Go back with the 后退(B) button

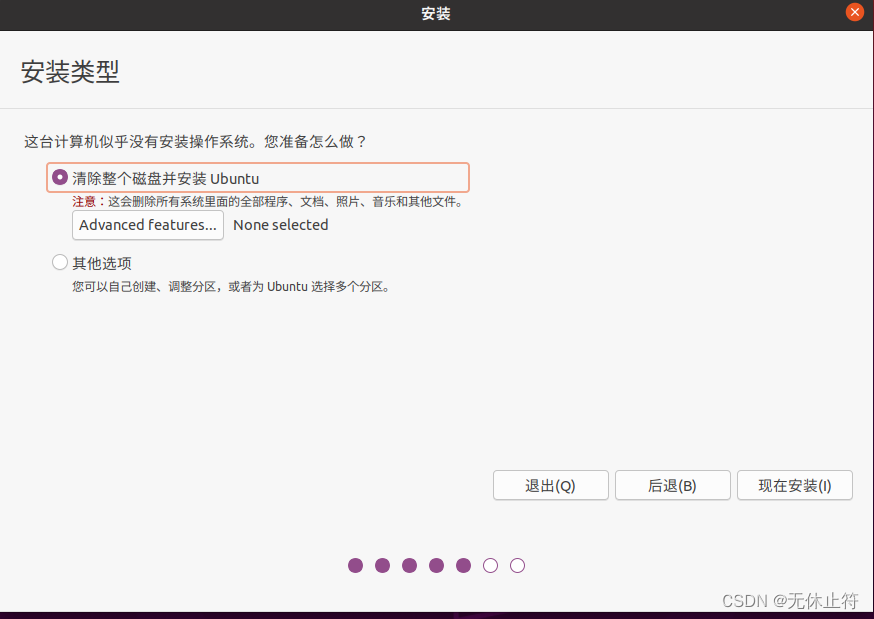pos(672,486)
